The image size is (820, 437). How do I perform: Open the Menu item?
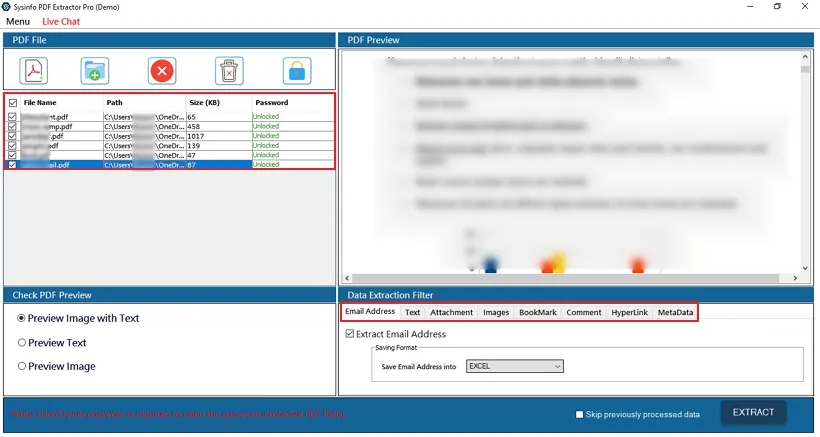[18, 21]
